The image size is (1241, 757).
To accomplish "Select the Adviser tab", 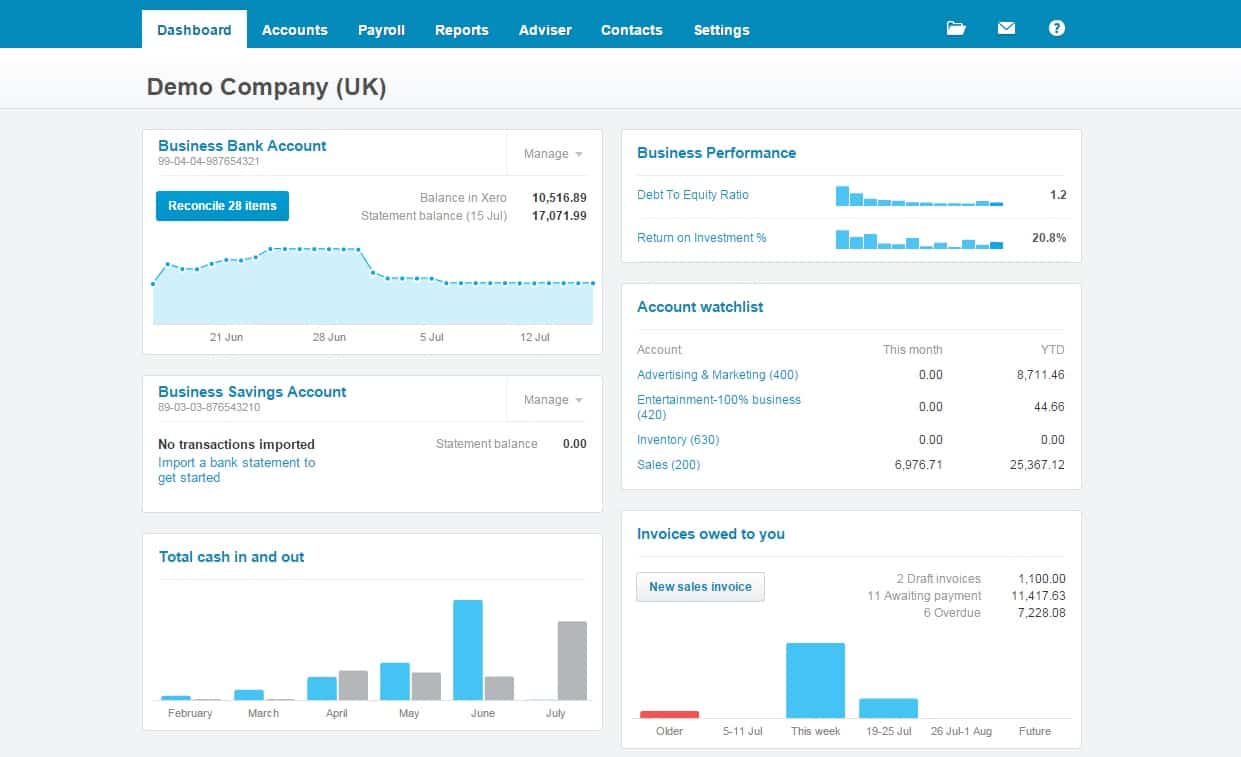I will coord(544,30).
